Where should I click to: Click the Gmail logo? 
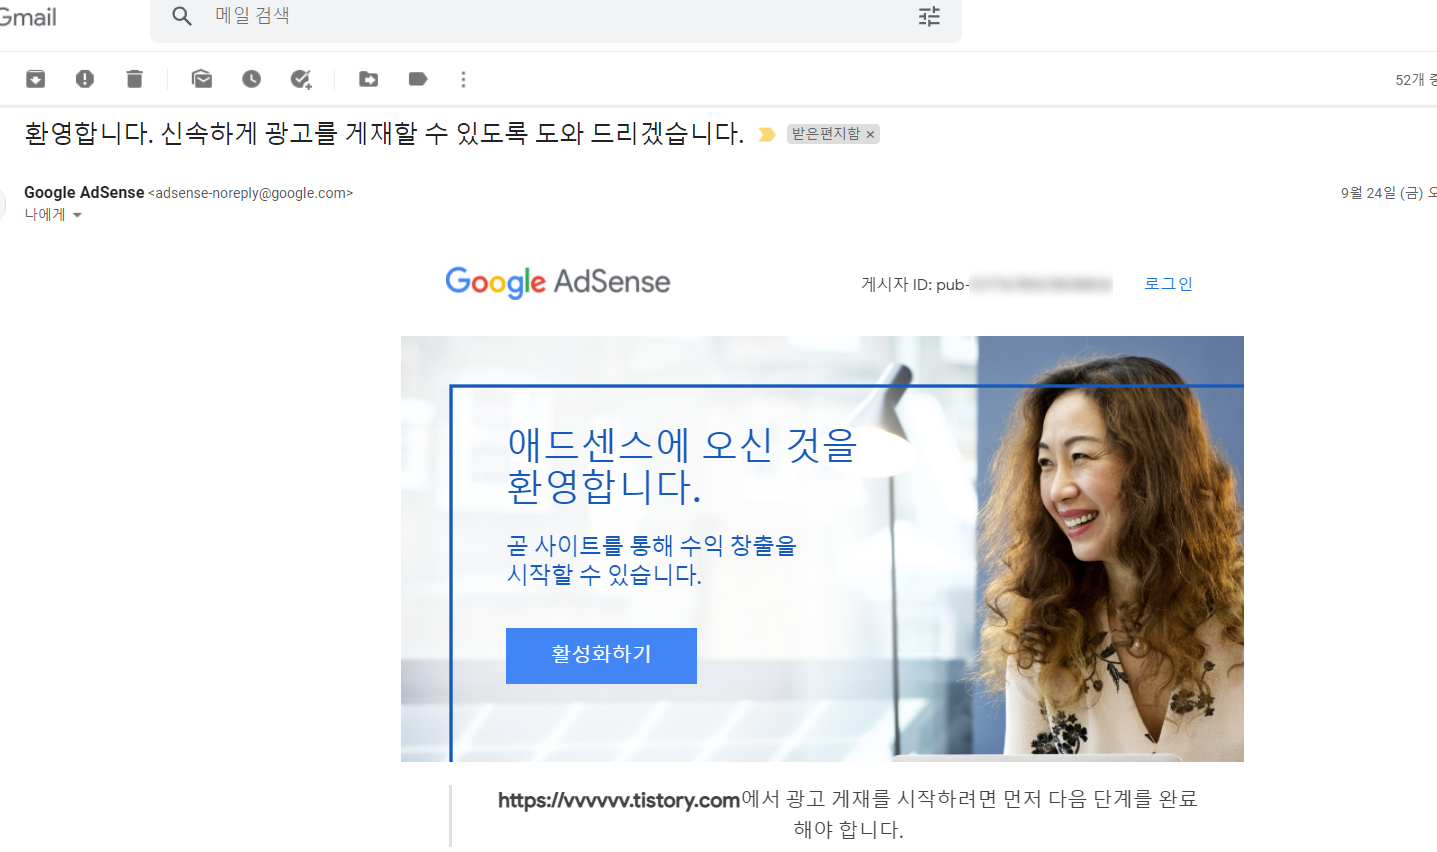click(28, 17)
